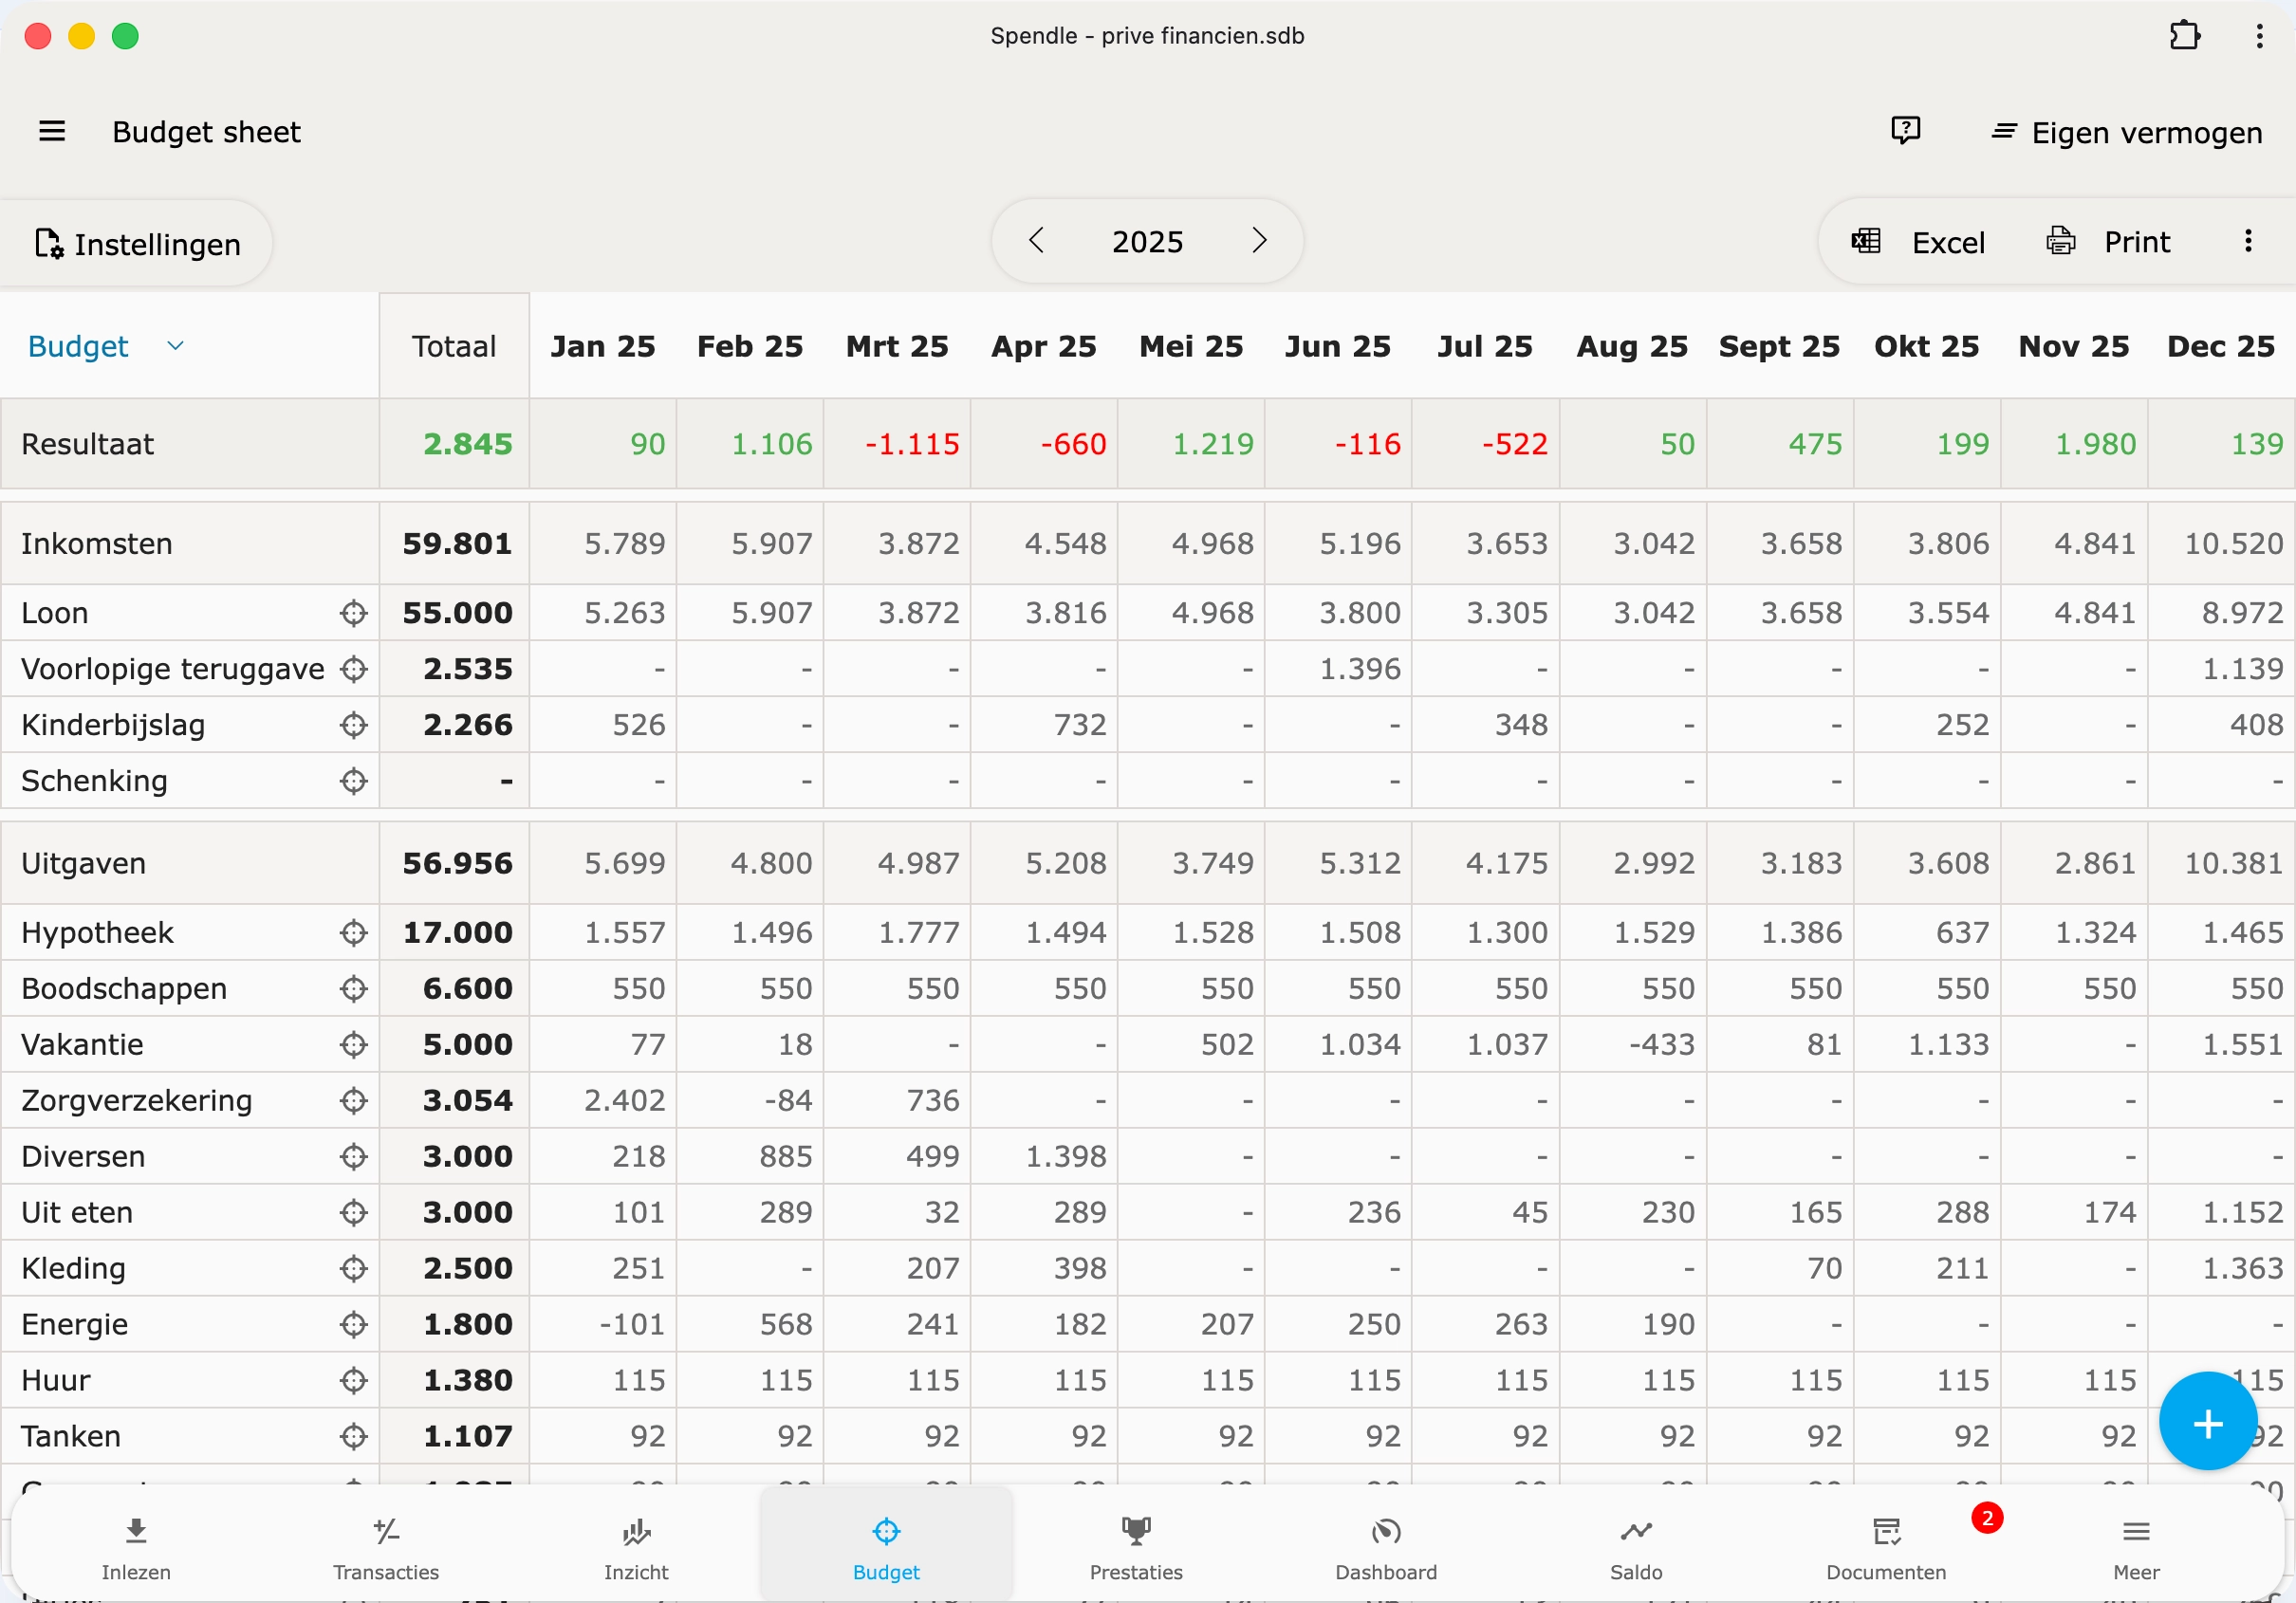The height and width of the screenshot is (1603, 2296).
Task: Click target icon next to Hypotheek
Action: (x=353, y=932)
